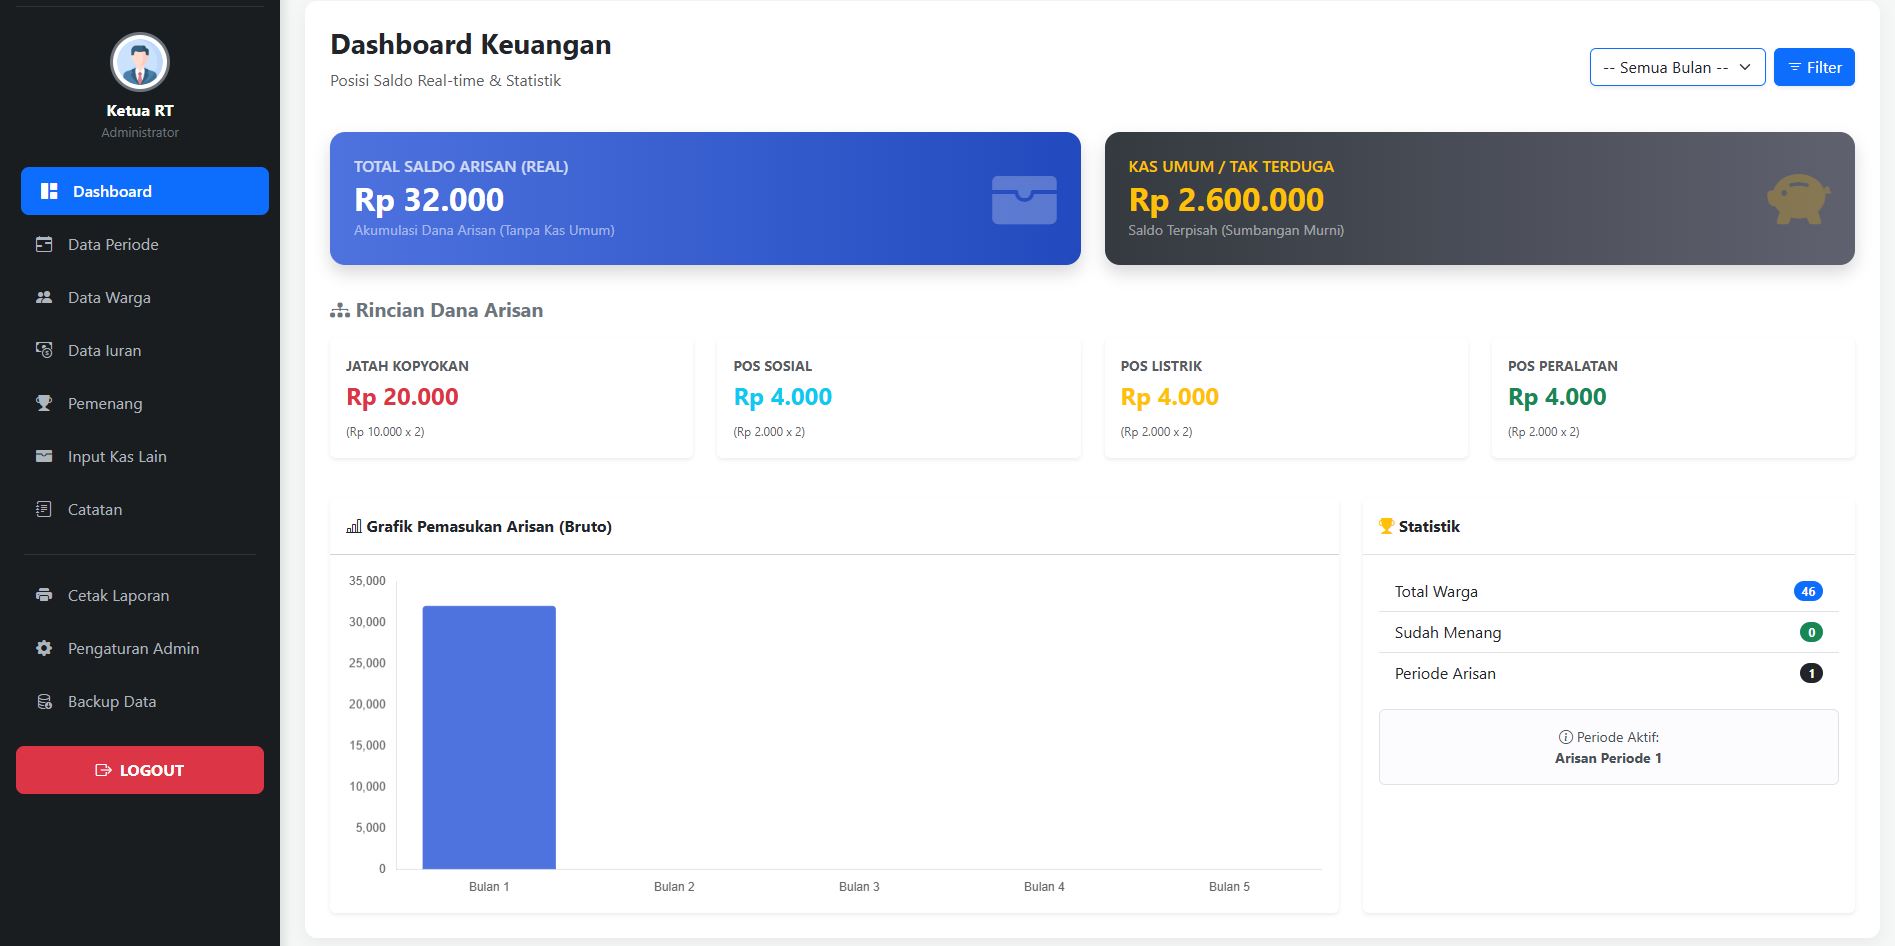
Task: Go to Data Iuran in sidebar
Action: coord(104,350)
